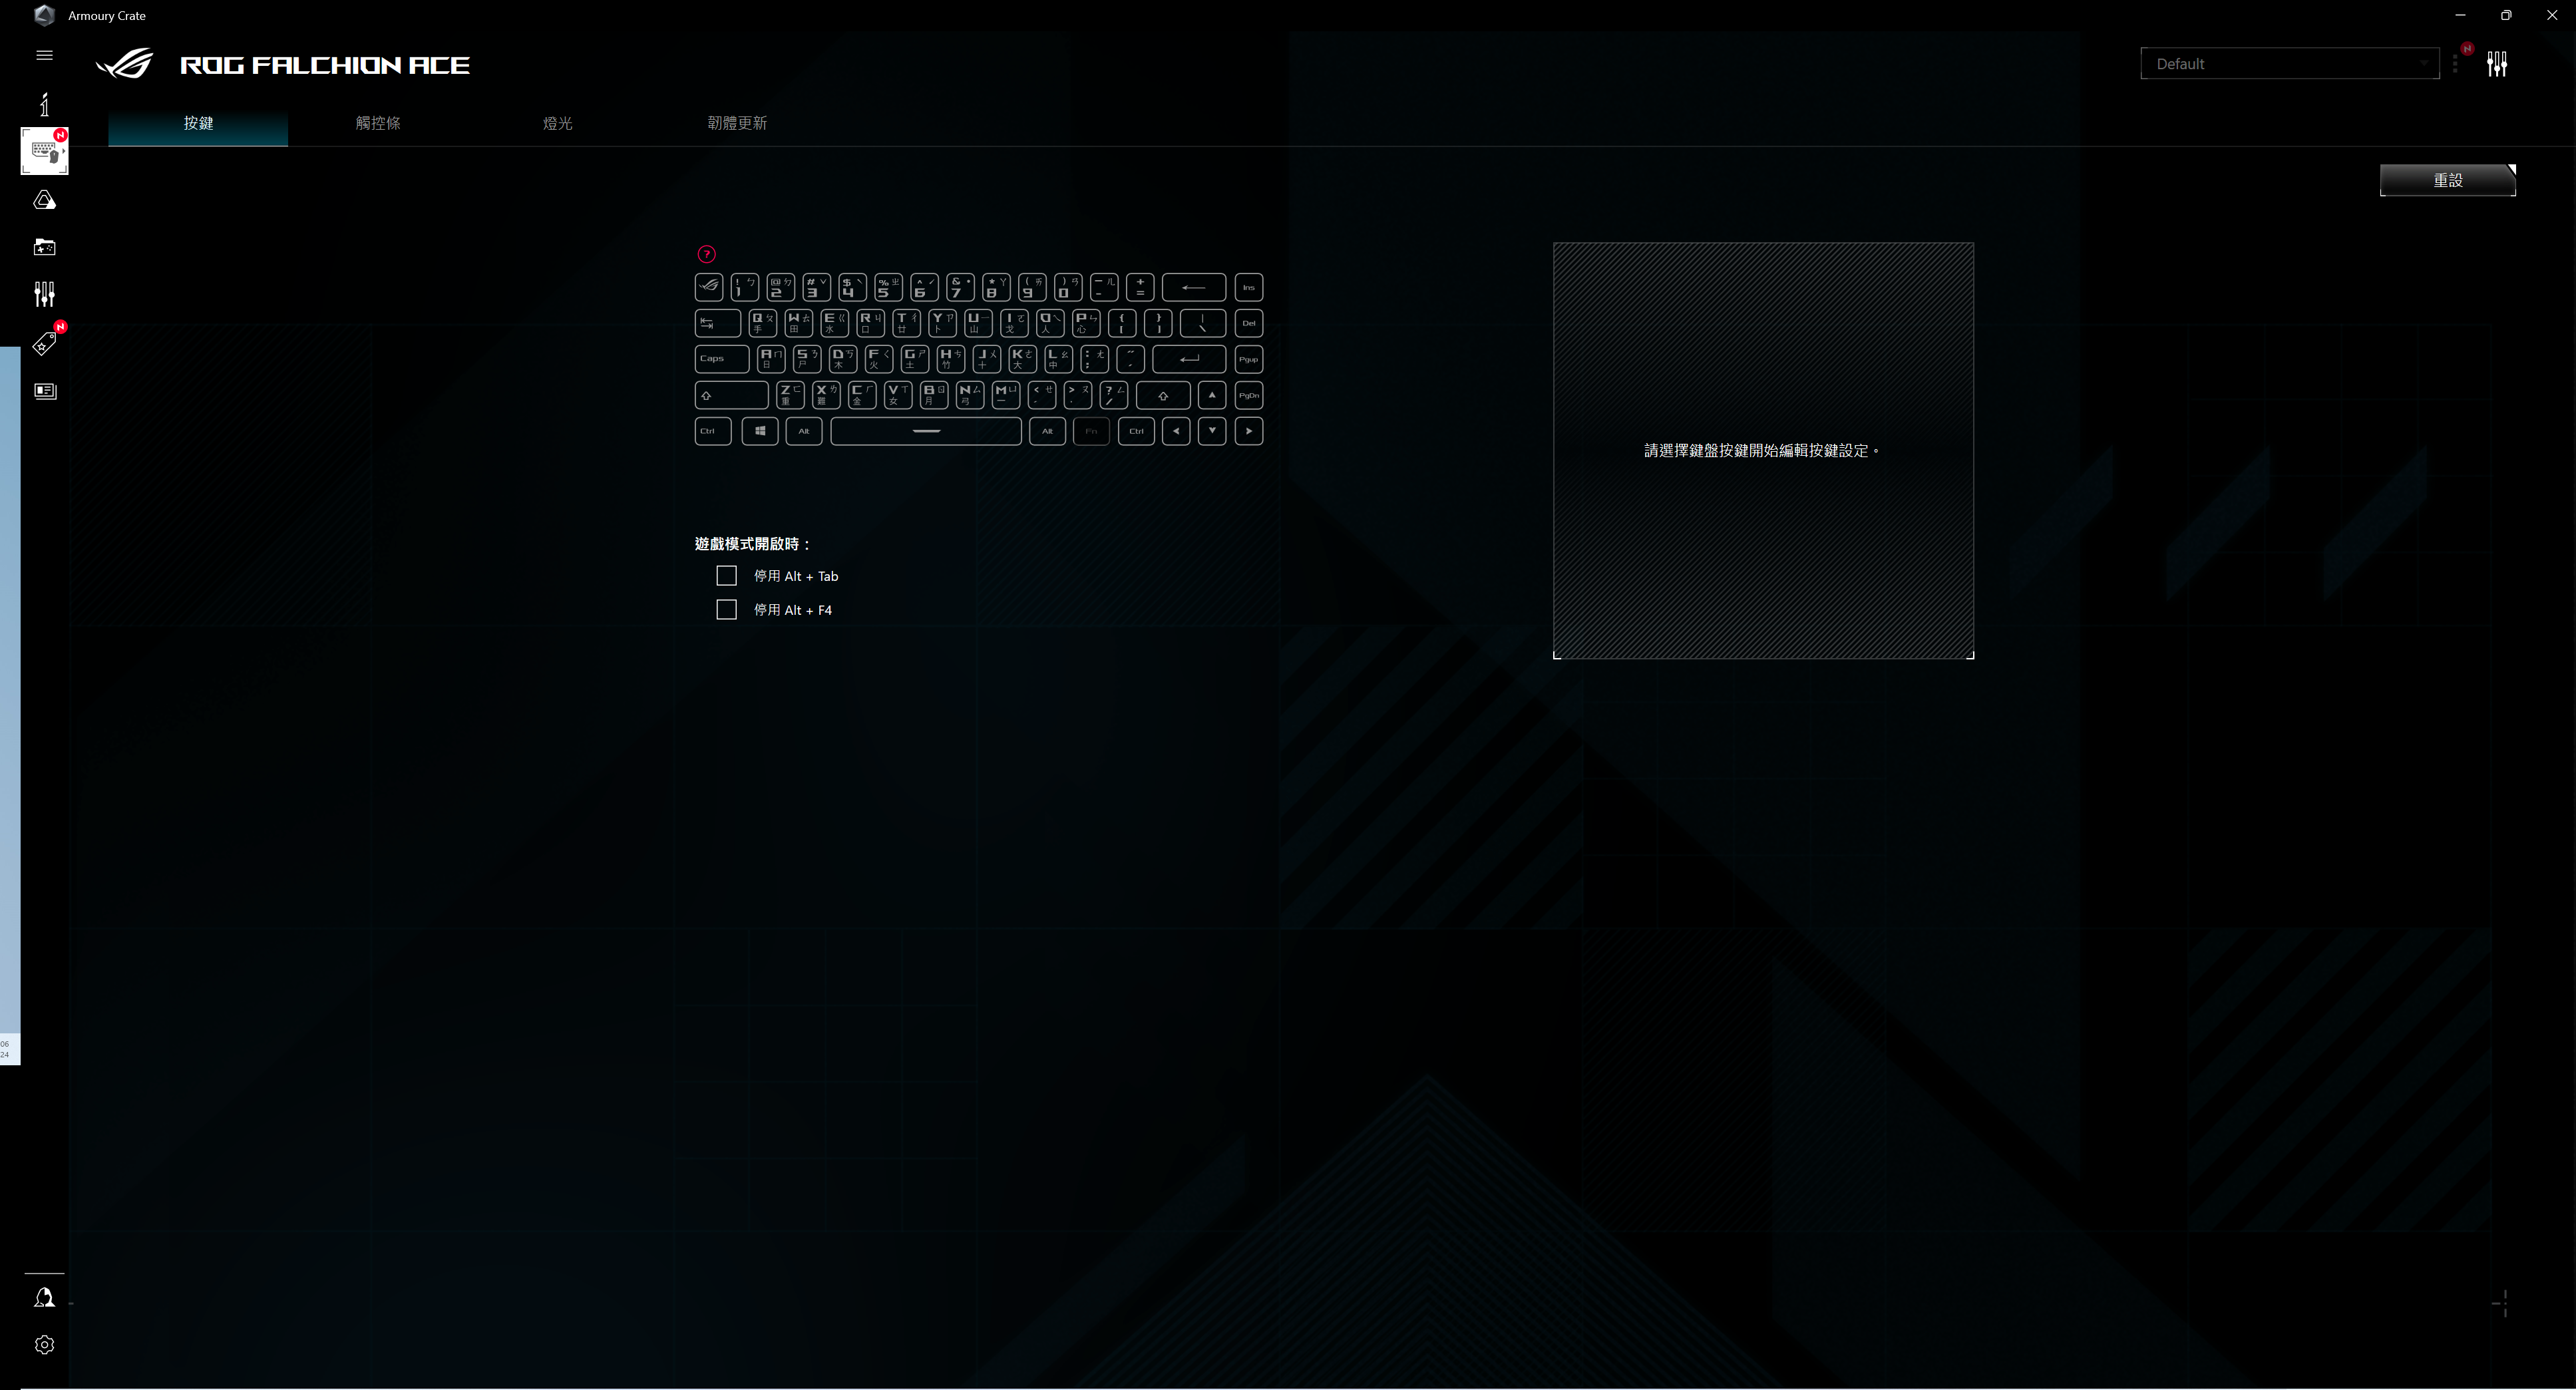2576x1390 pixels.
Task: Select the S key on keyboard layout
Action: pos(807,359)
